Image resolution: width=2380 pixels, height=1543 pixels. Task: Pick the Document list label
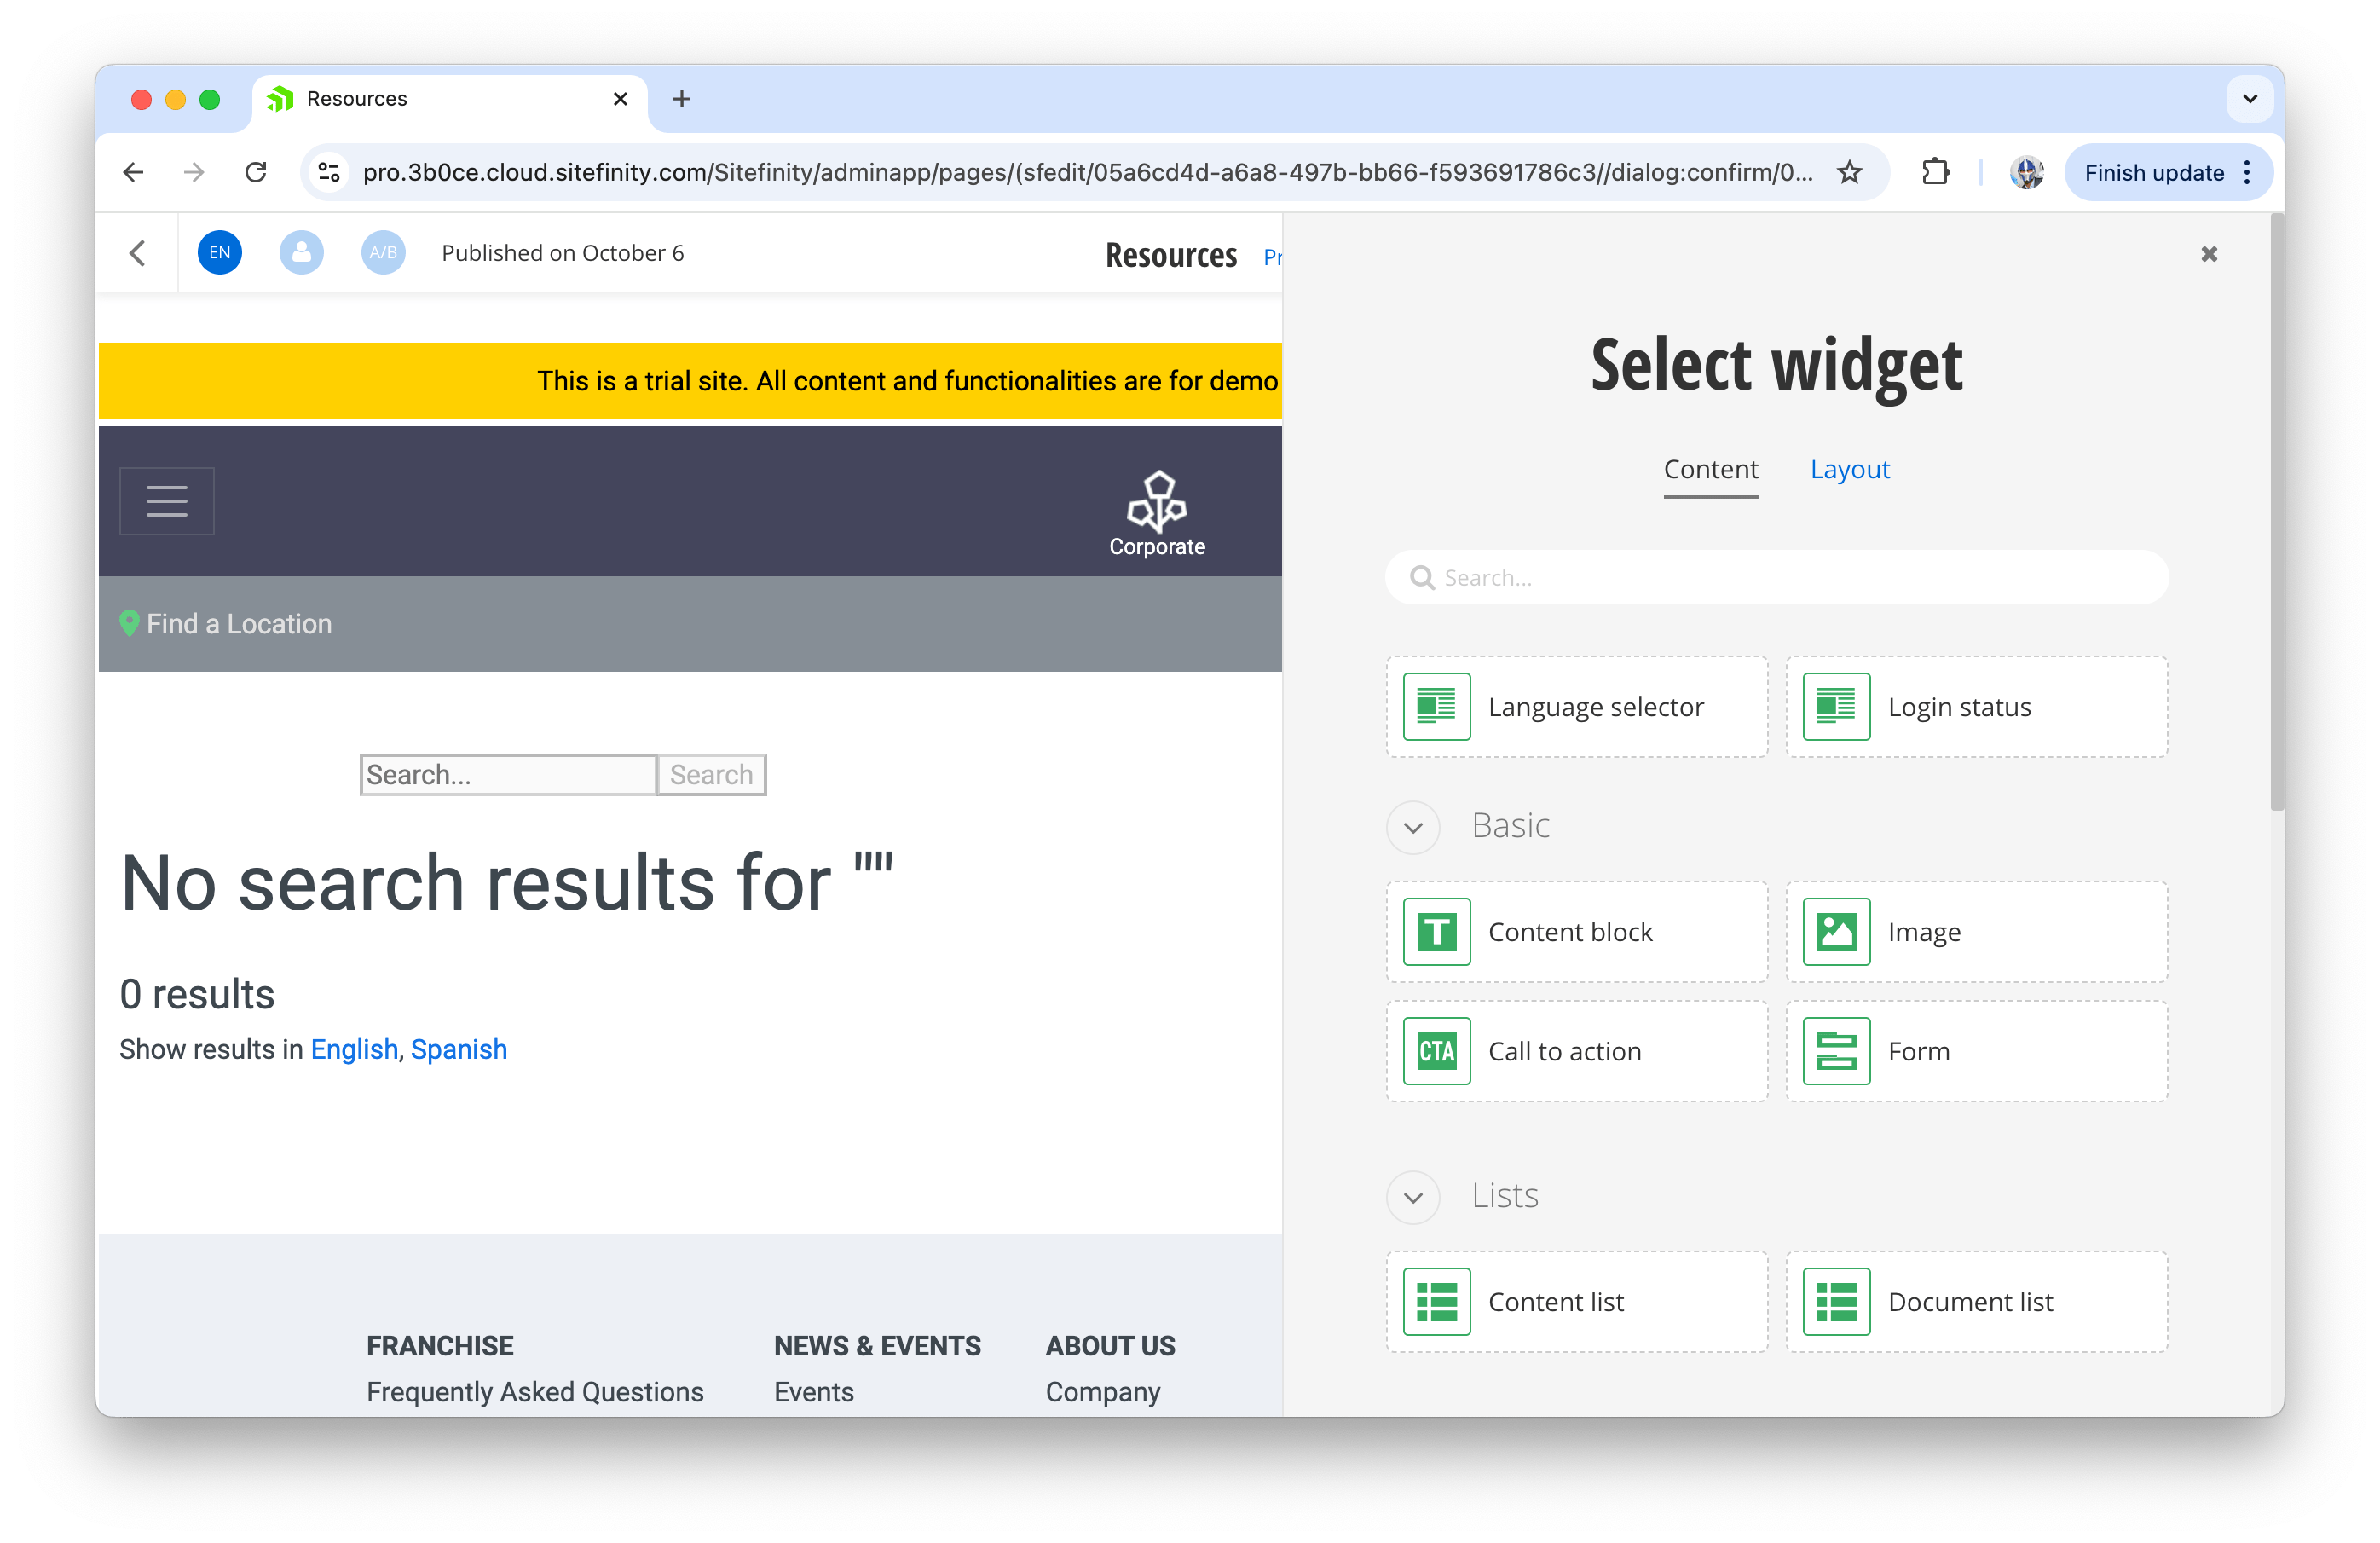1970,1302
